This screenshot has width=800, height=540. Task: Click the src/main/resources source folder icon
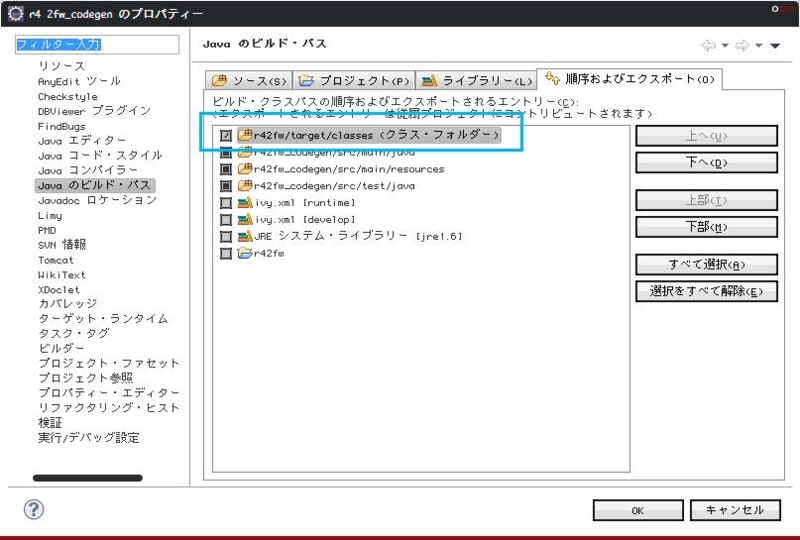[245, 168]
